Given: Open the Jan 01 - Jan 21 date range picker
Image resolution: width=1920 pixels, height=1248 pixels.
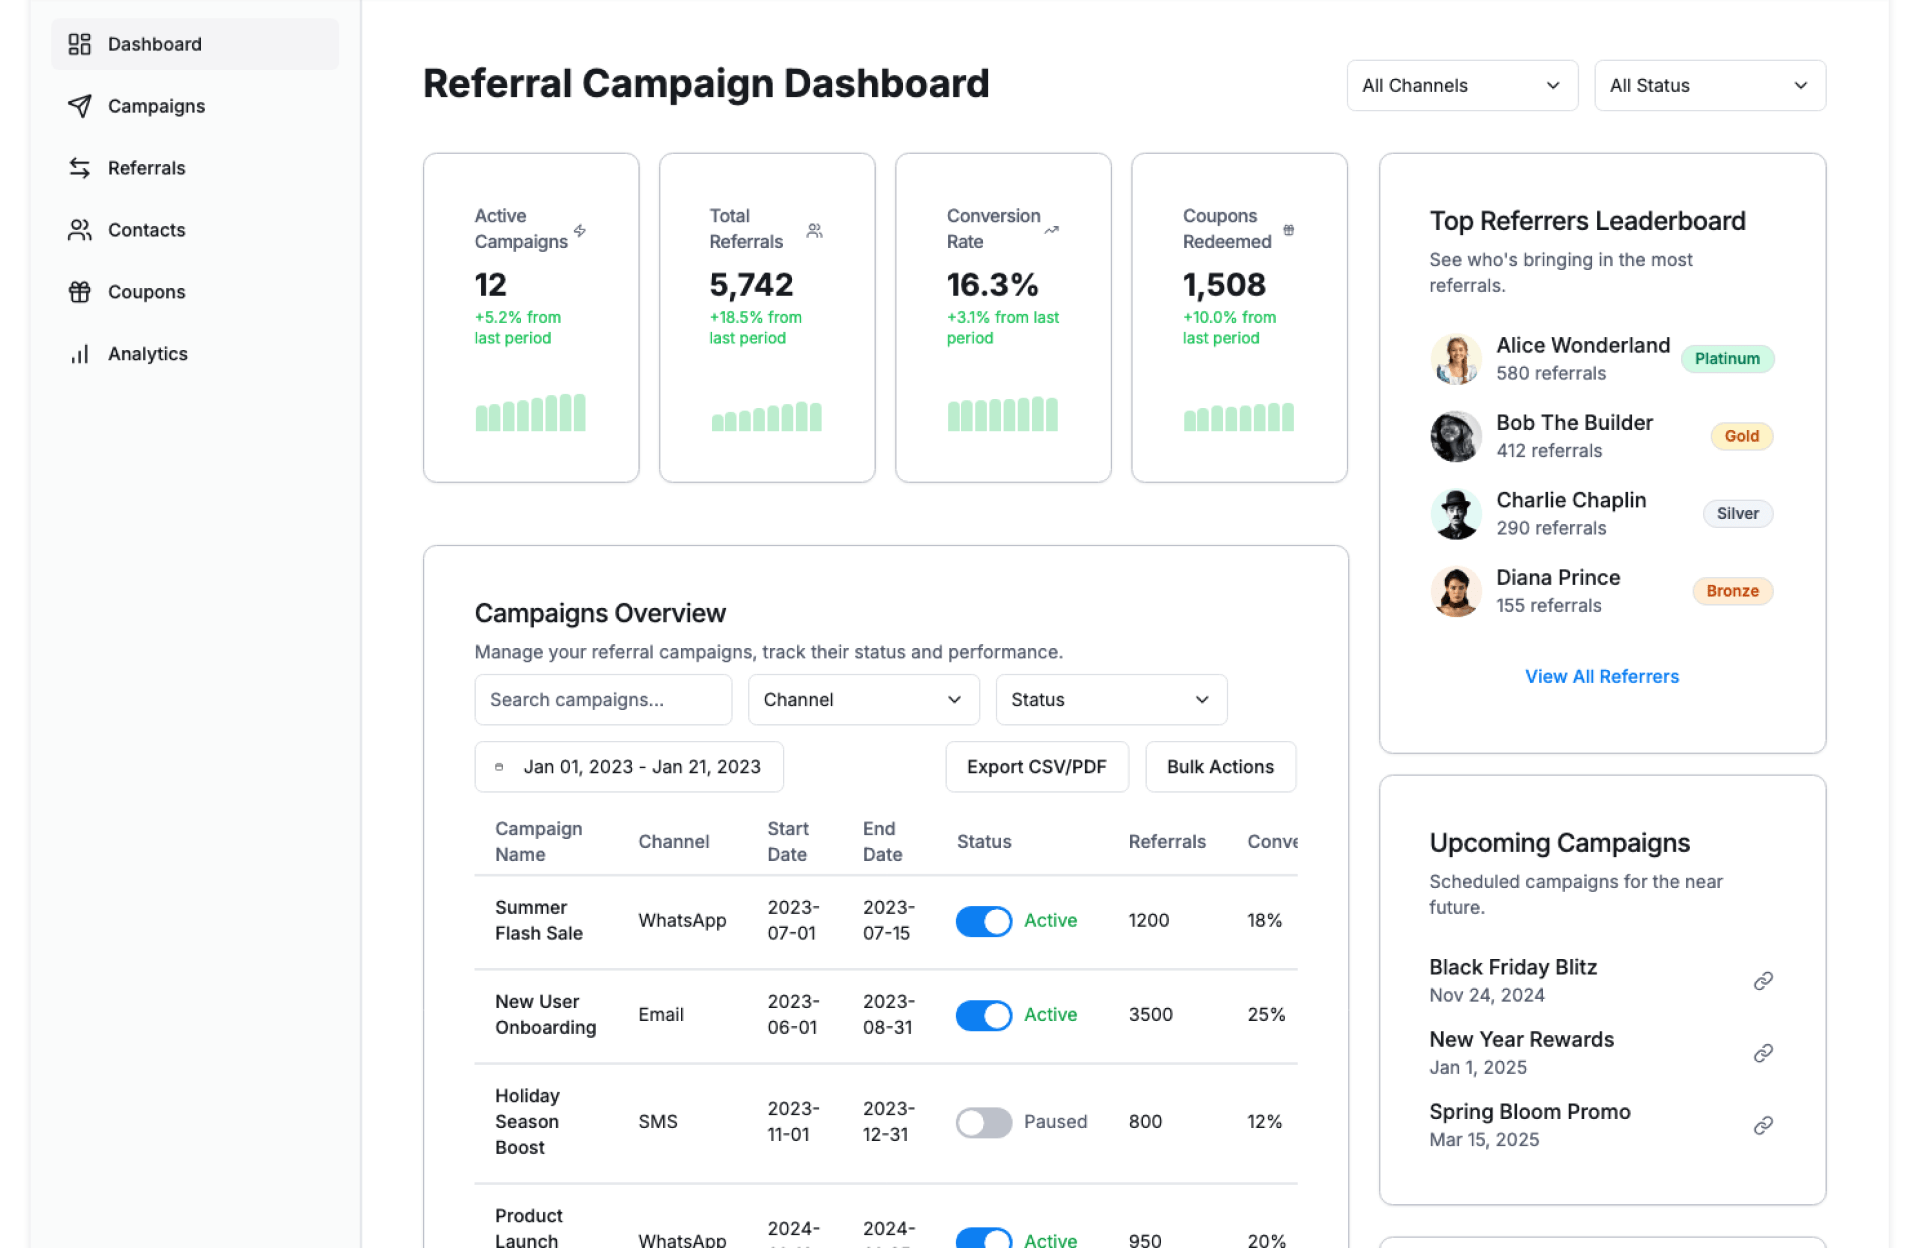Looking at the screenshot, I should click(628, 767).
